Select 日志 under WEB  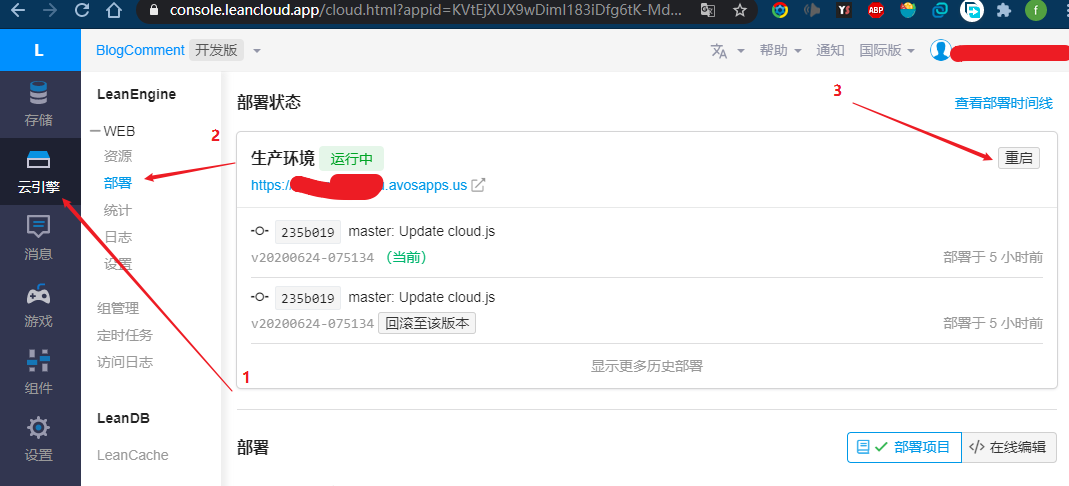118,237
